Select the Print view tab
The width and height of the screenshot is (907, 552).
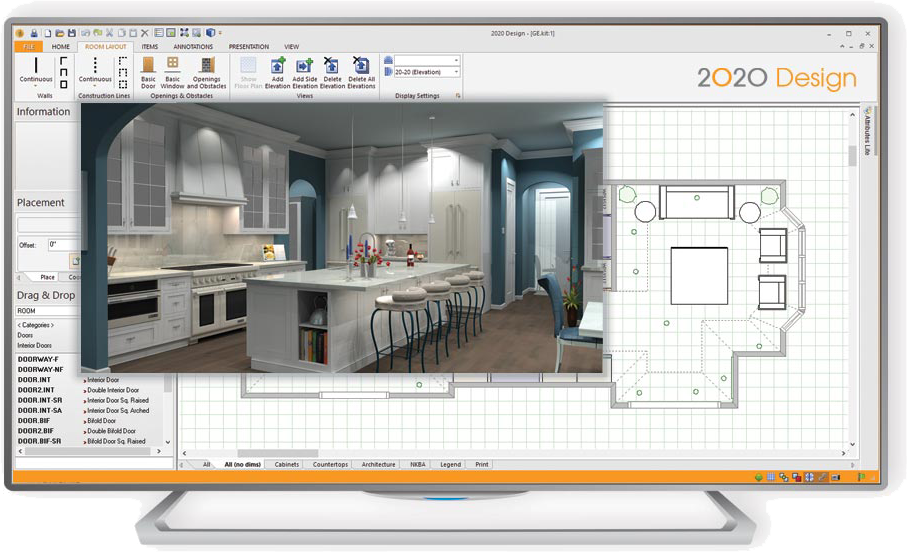click(x=482, y=465)
